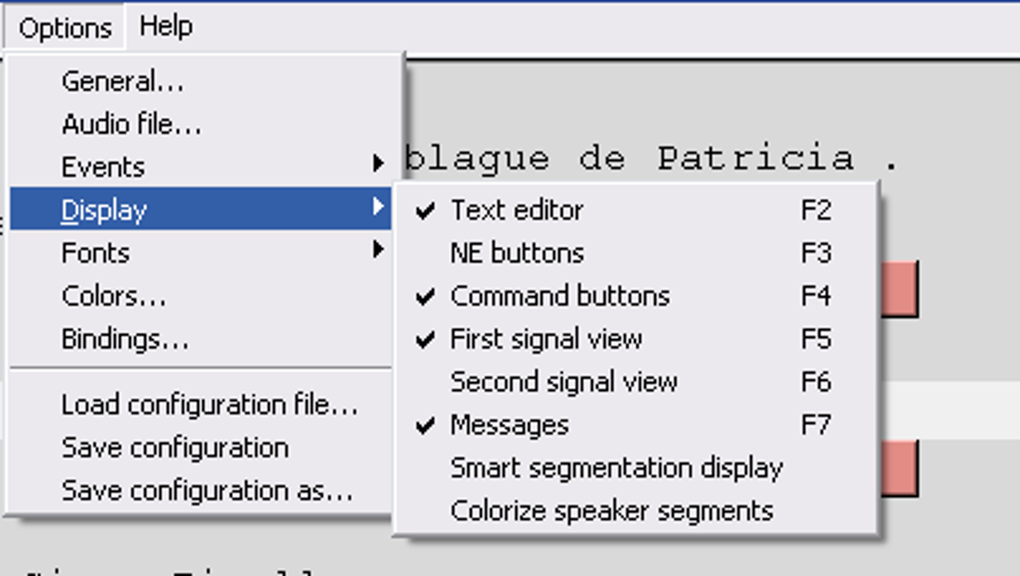Enable Smart segmentation display
Viewport: 1020px width, 576px height.
pyautogui.click(x=616, y=468)
